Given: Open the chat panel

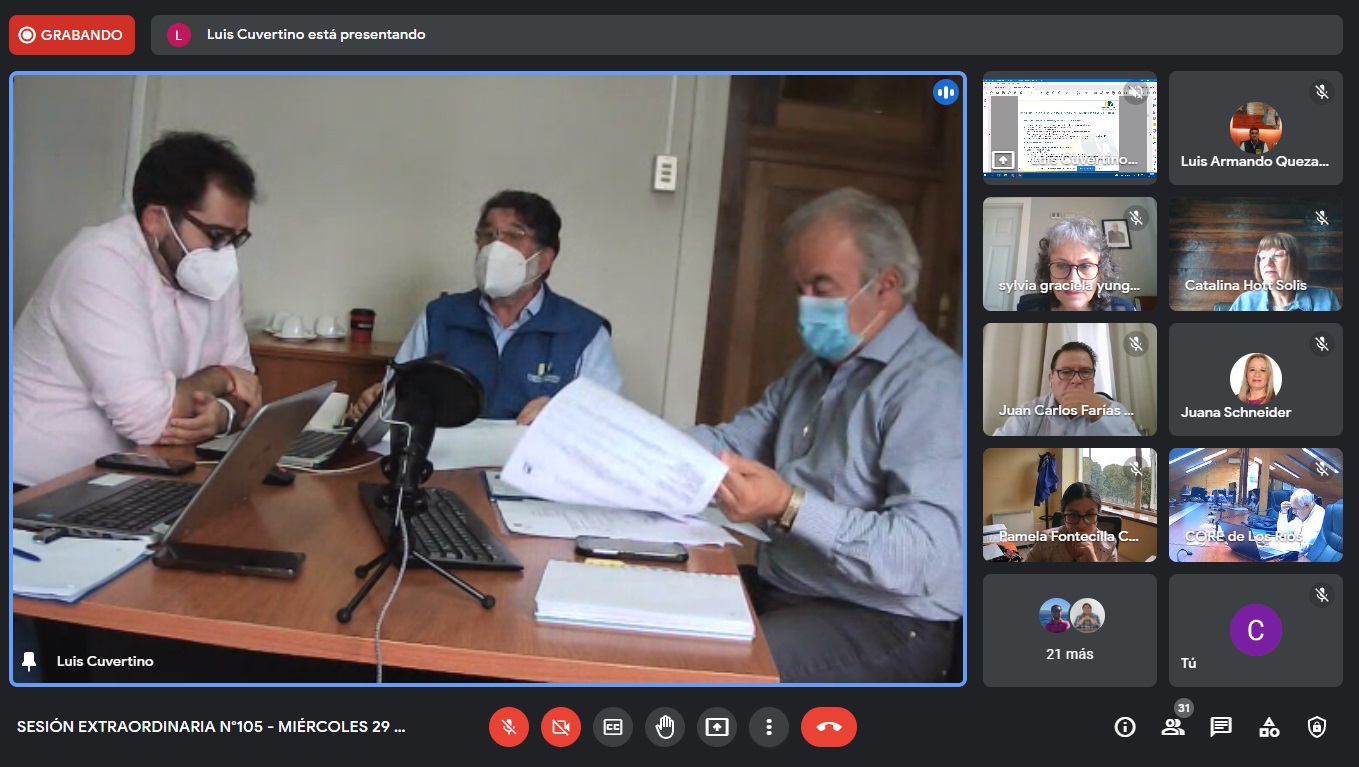Looking at the screenshot, I should pyautogui.click(x=1221, y=727).
